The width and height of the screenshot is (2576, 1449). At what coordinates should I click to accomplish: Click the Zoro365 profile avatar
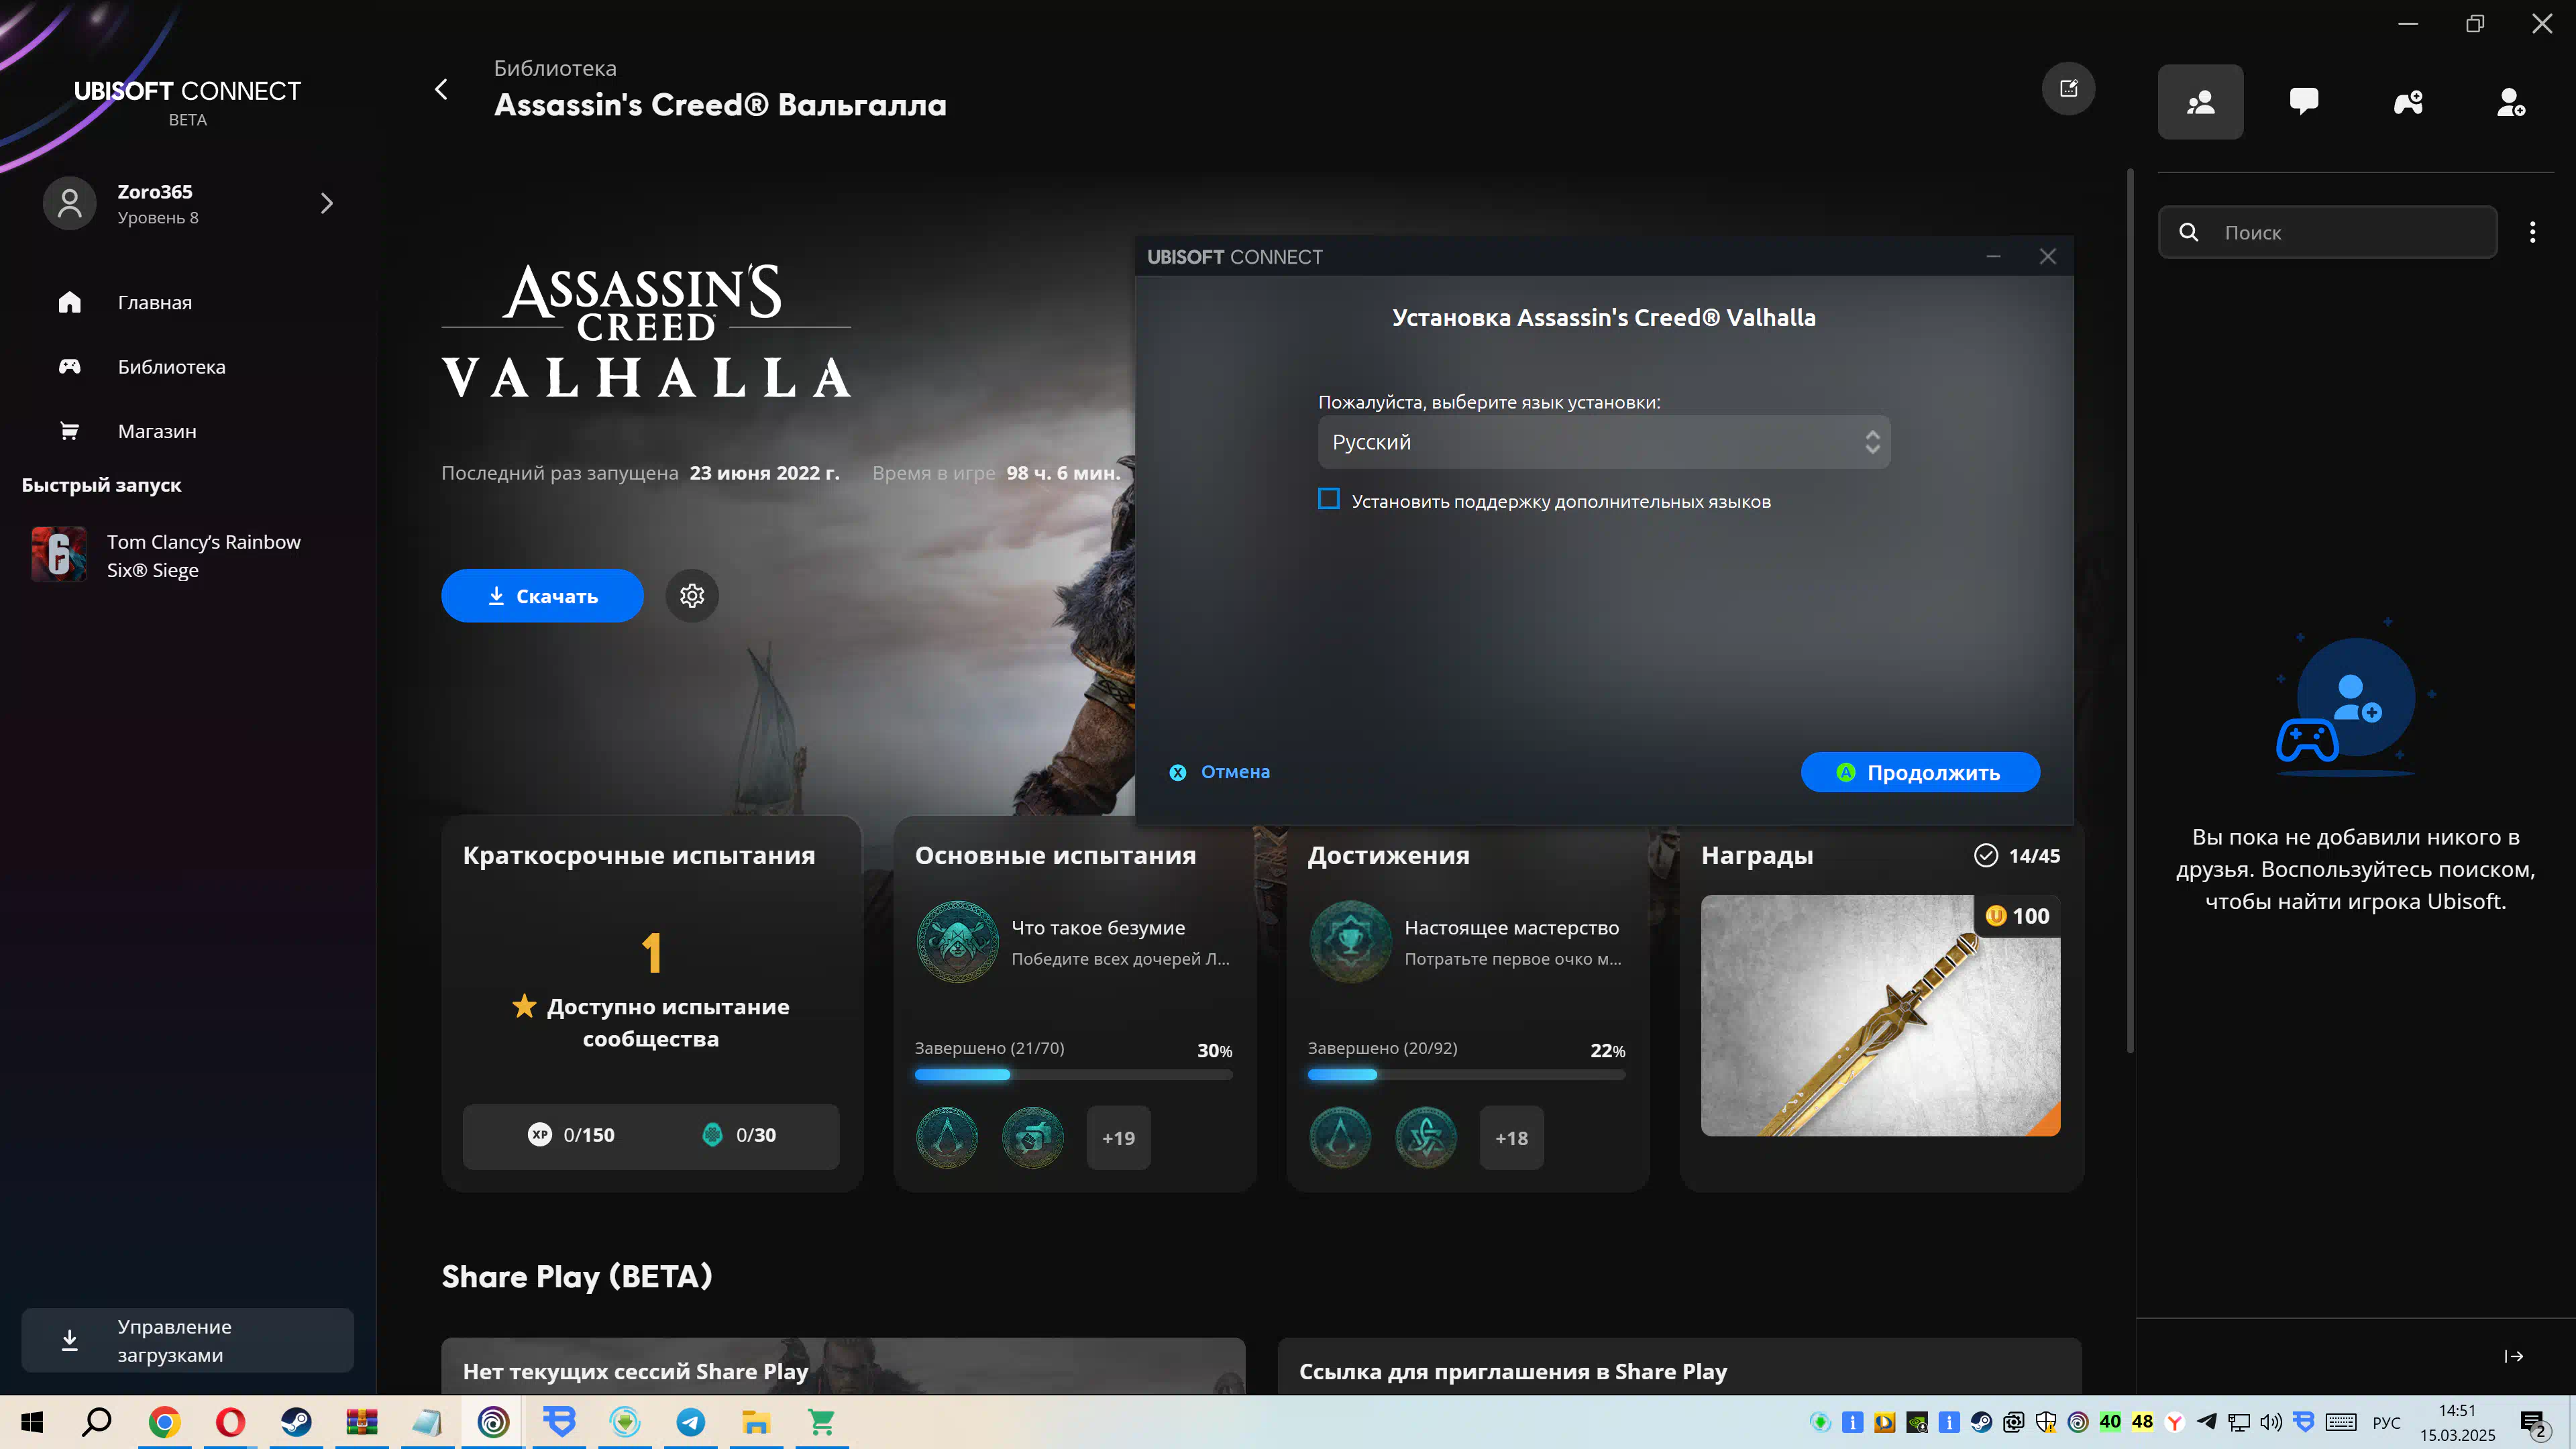point(69,204)
